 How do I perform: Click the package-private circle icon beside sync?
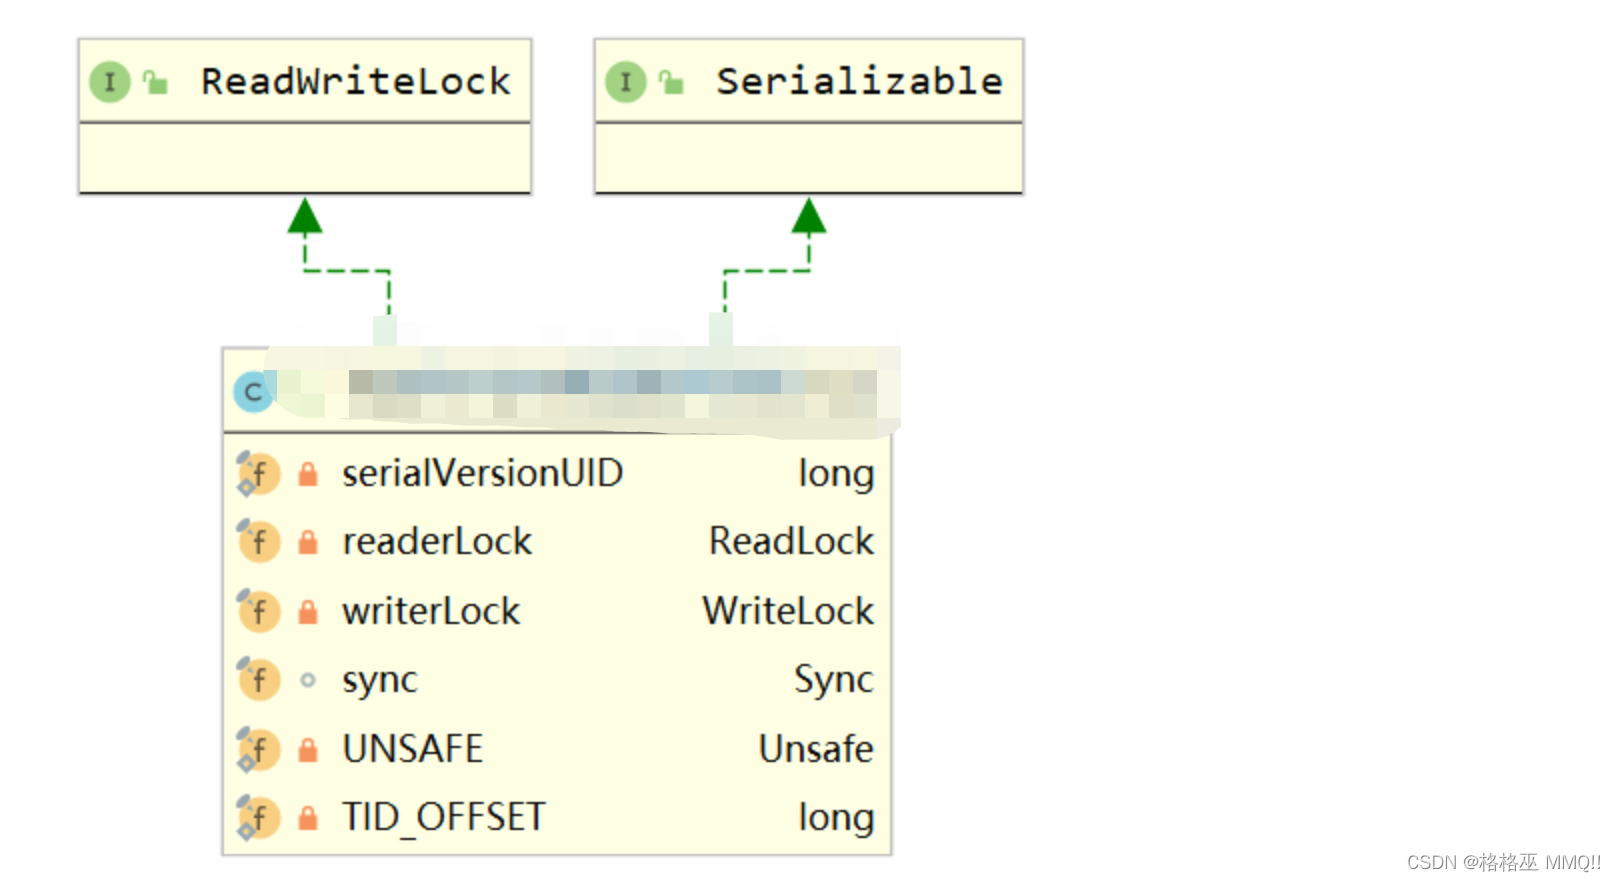click(x=308, y=680)
